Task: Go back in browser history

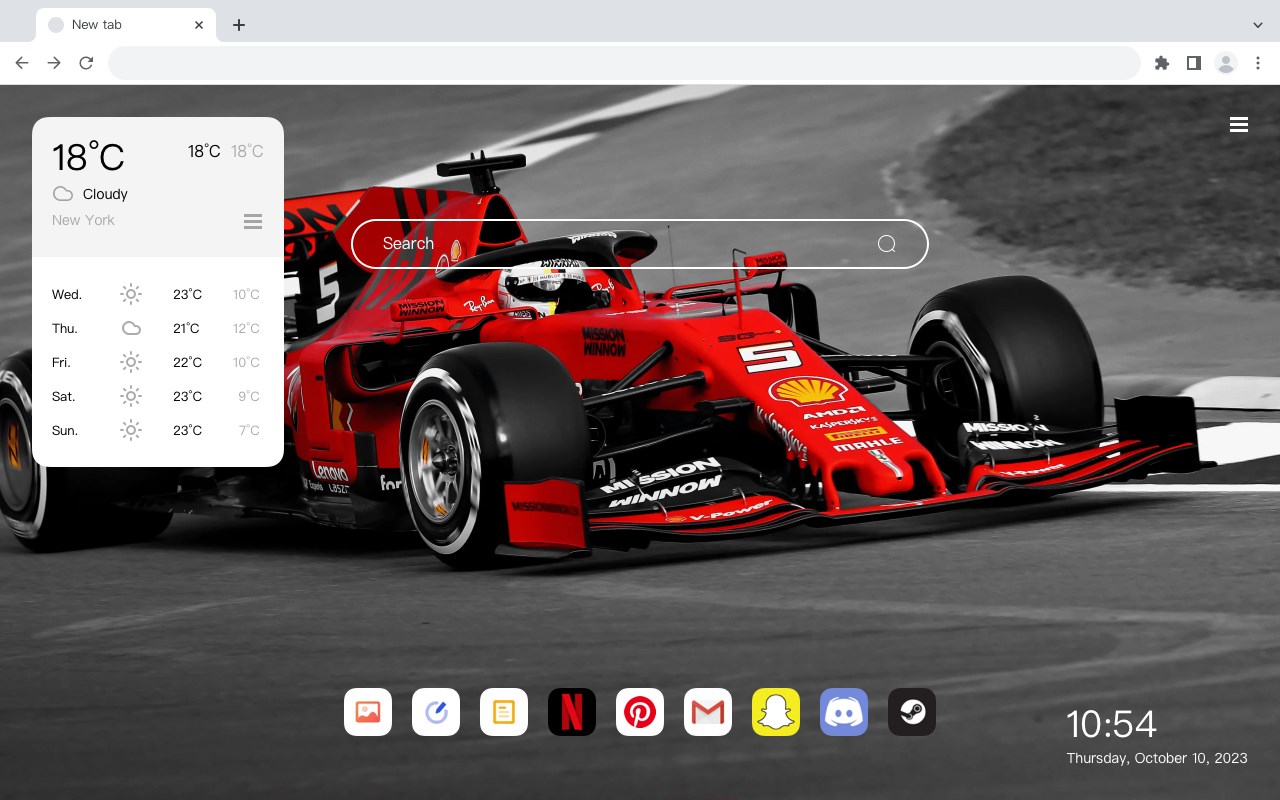Action: point(22,63)
